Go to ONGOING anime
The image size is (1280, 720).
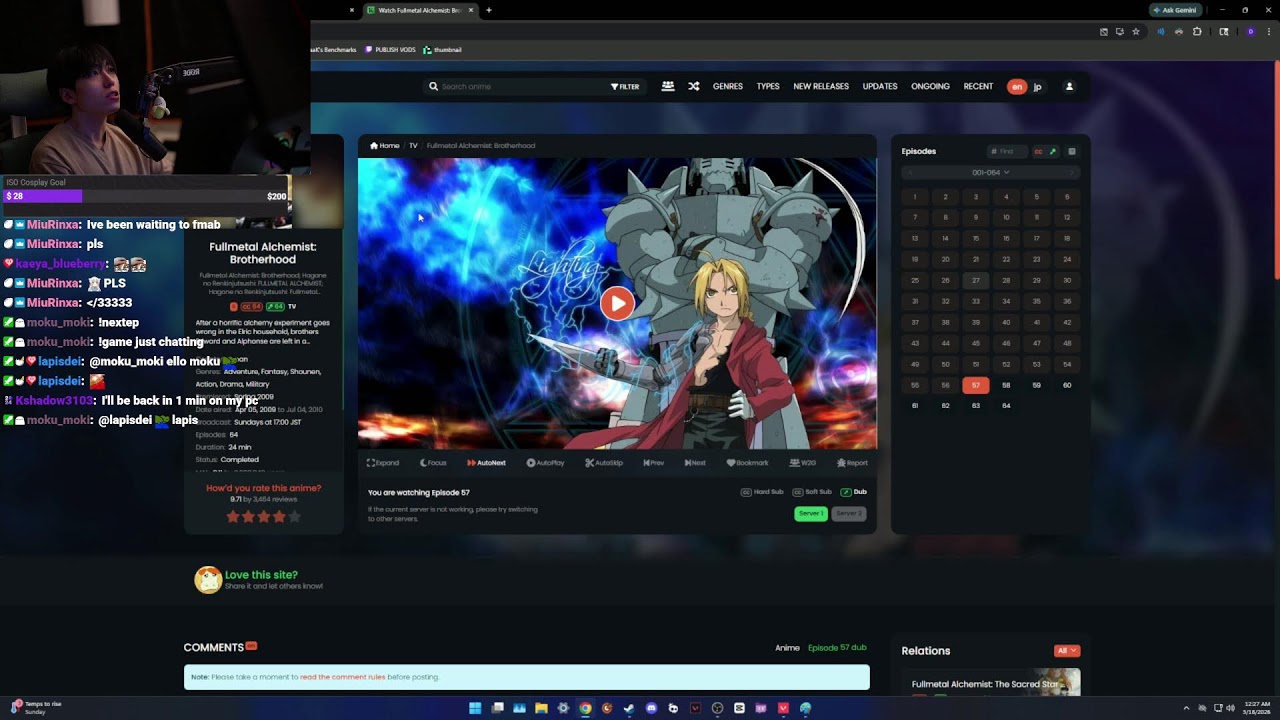coord(930,87)
